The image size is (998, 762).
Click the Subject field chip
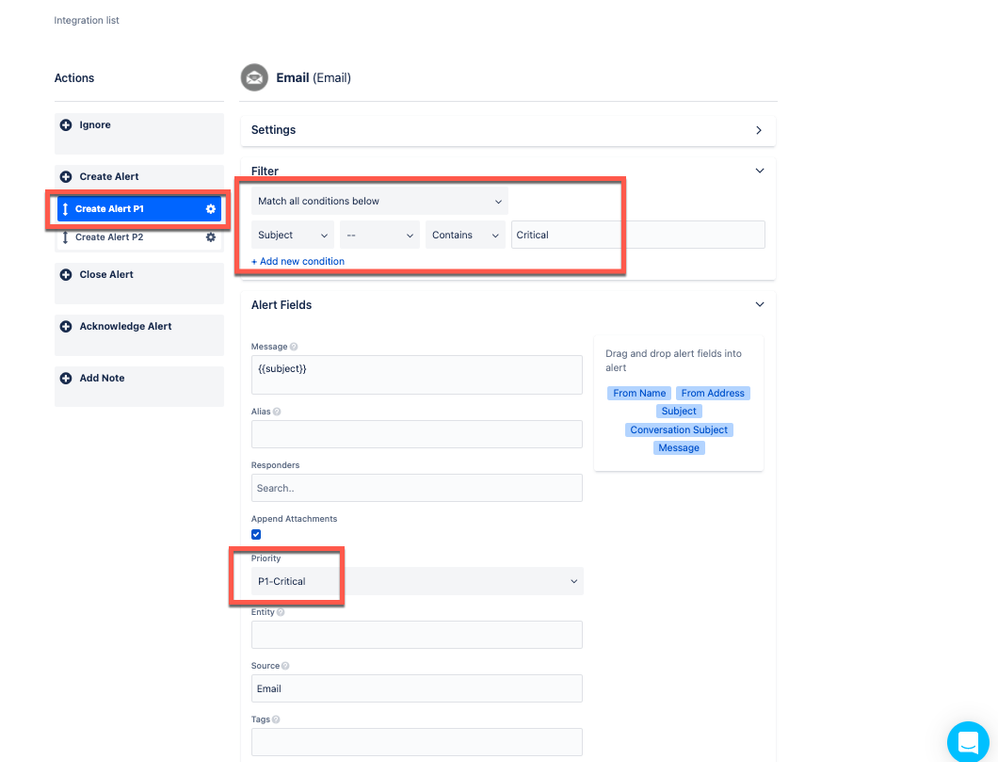coord(678,411)
